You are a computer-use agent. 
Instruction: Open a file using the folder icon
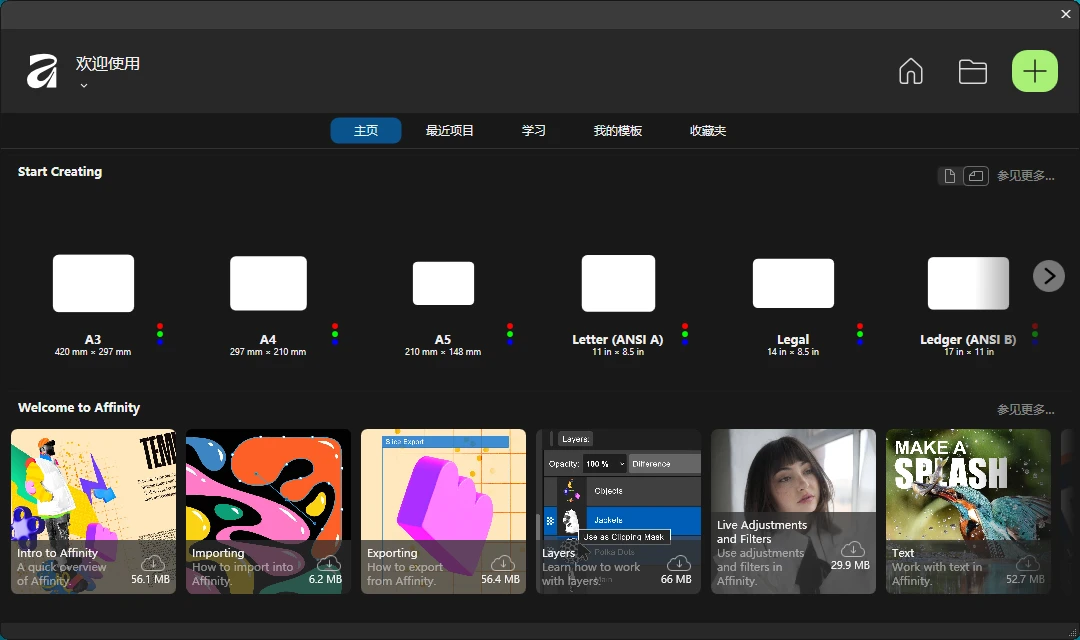pyautogui.click(x=972, y=71)
